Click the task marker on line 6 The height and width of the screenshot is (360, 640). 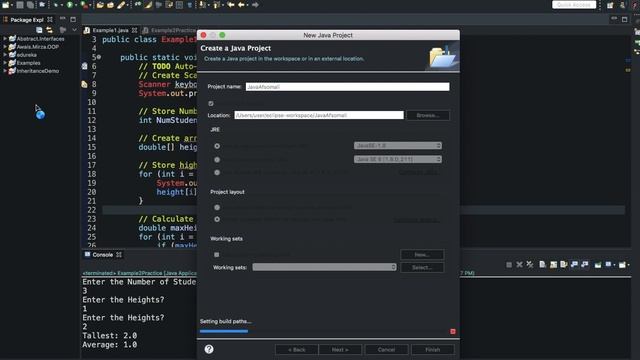(x=84, y=66)
